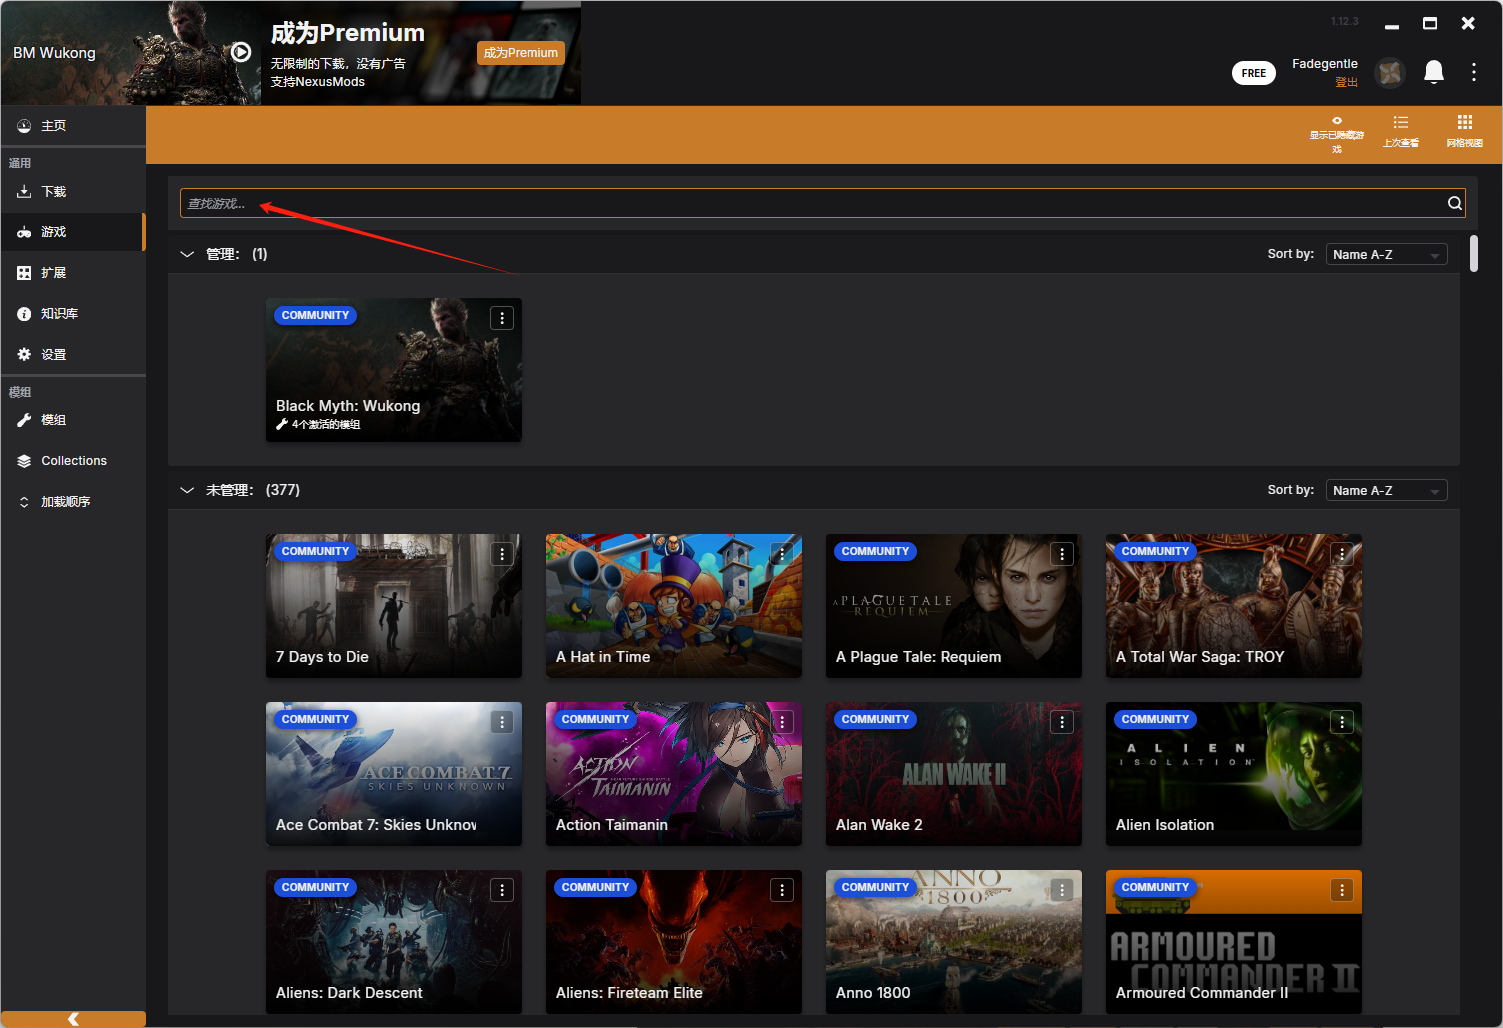Click COMMUNITY badge on Alien Isolation

pyautogui.click(x=1155, y=719)
